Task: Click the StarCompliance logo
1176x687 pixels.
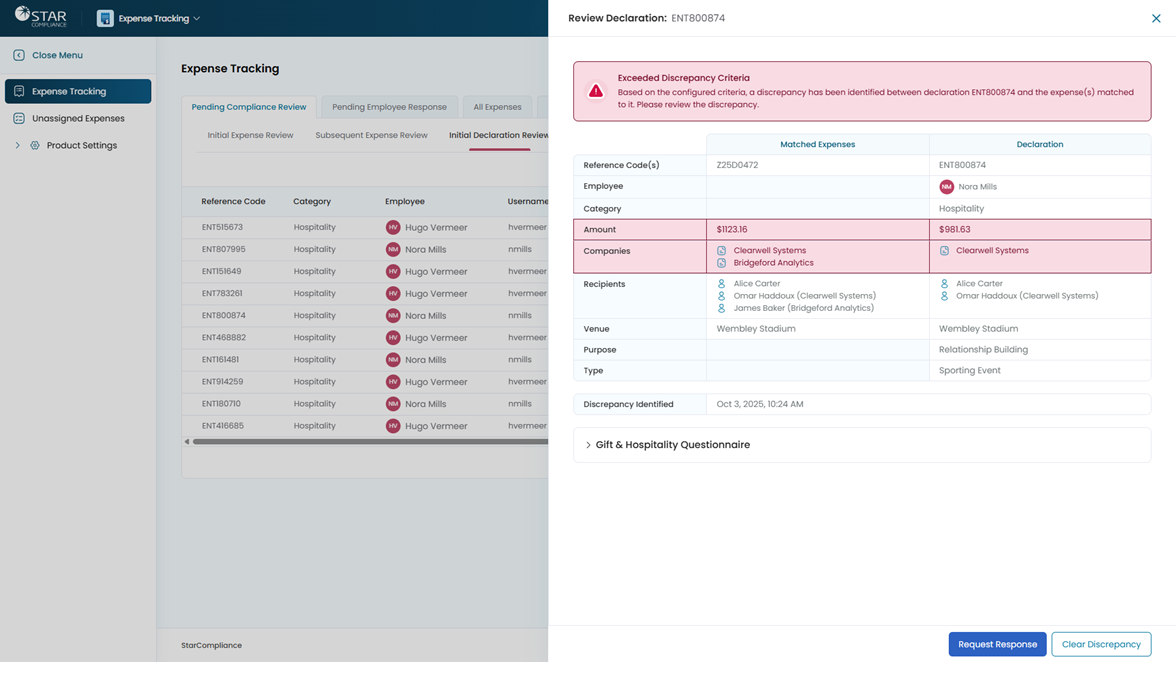Action: coord(41,17)
